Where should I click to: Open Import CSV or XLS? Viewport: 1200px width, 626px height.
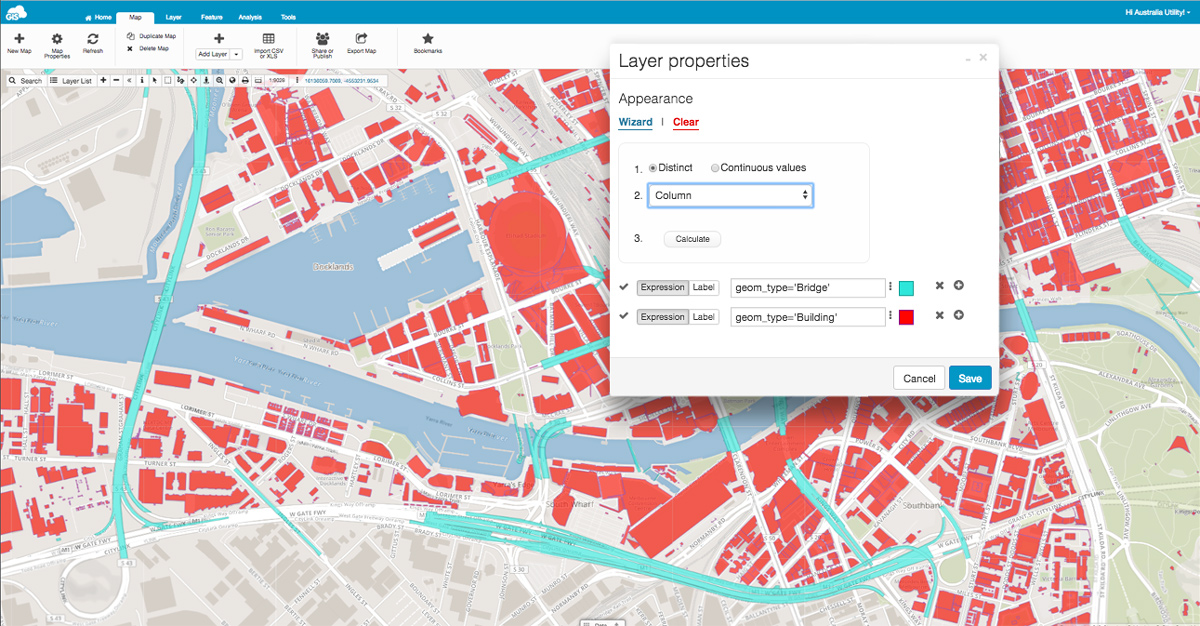[x=268, y=39]
